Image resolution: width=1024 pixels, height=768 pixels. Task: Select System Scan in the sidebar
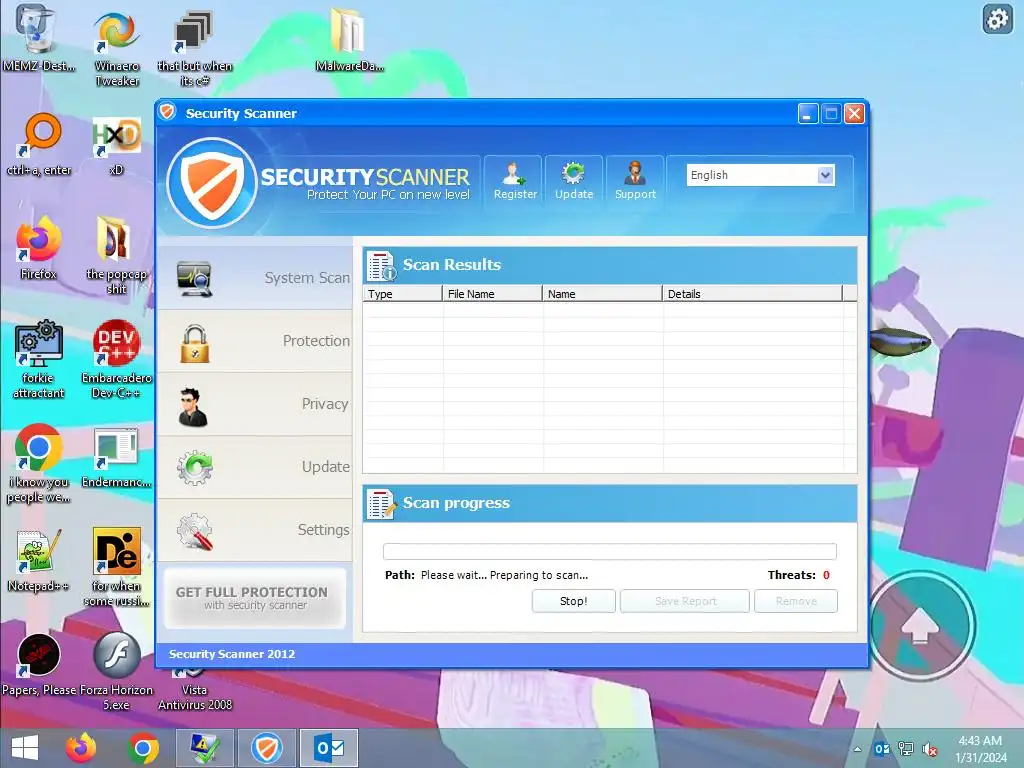[x=255, y=278]
